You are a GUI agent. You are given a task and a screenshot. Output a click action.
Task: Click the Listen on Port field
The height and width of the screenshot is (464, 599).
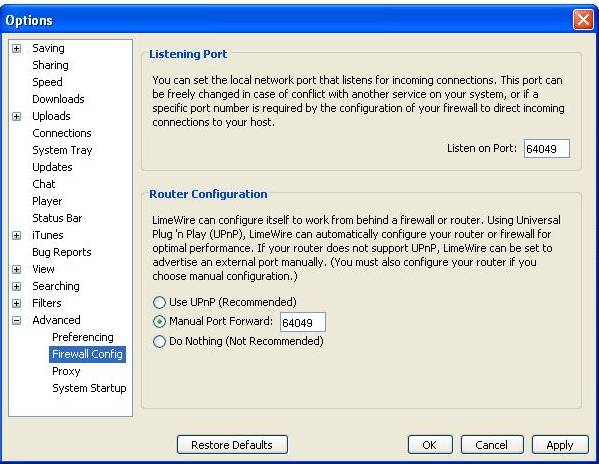tap(547, 149)
